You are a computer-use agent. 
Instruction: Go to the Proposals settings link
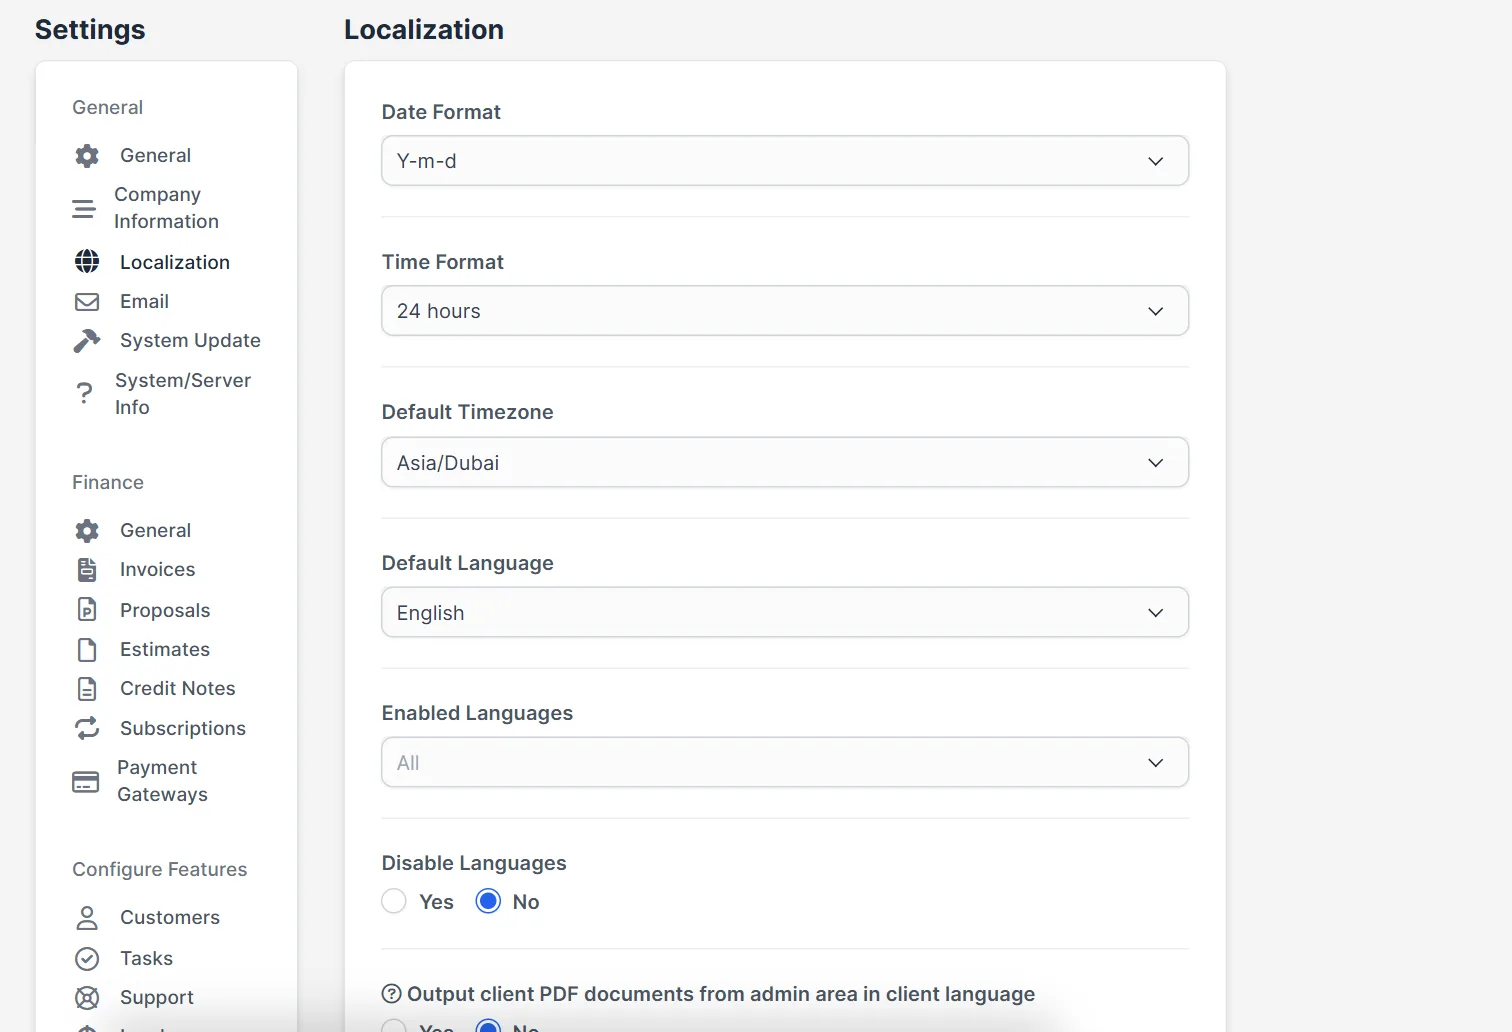click(x=165, y=610)
